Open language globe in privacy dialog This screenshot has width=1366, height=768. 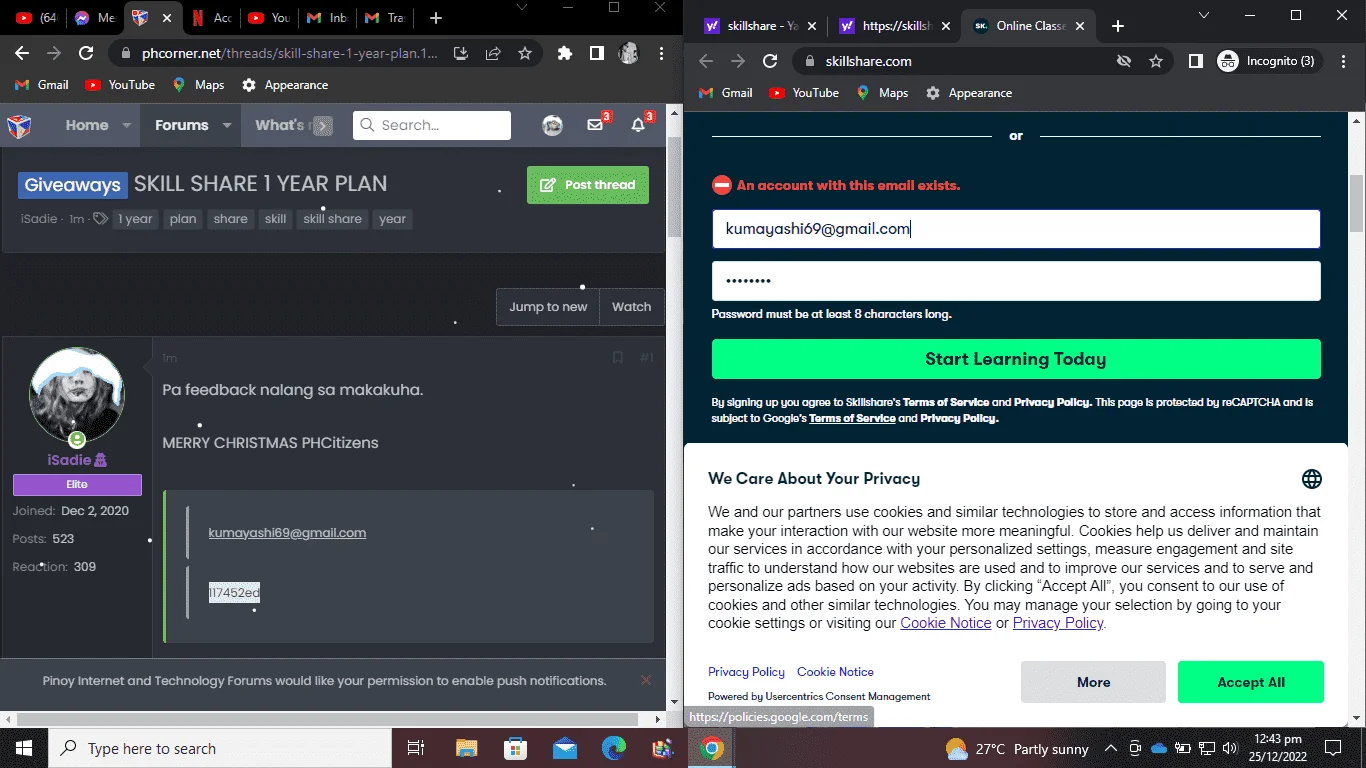1312,479
